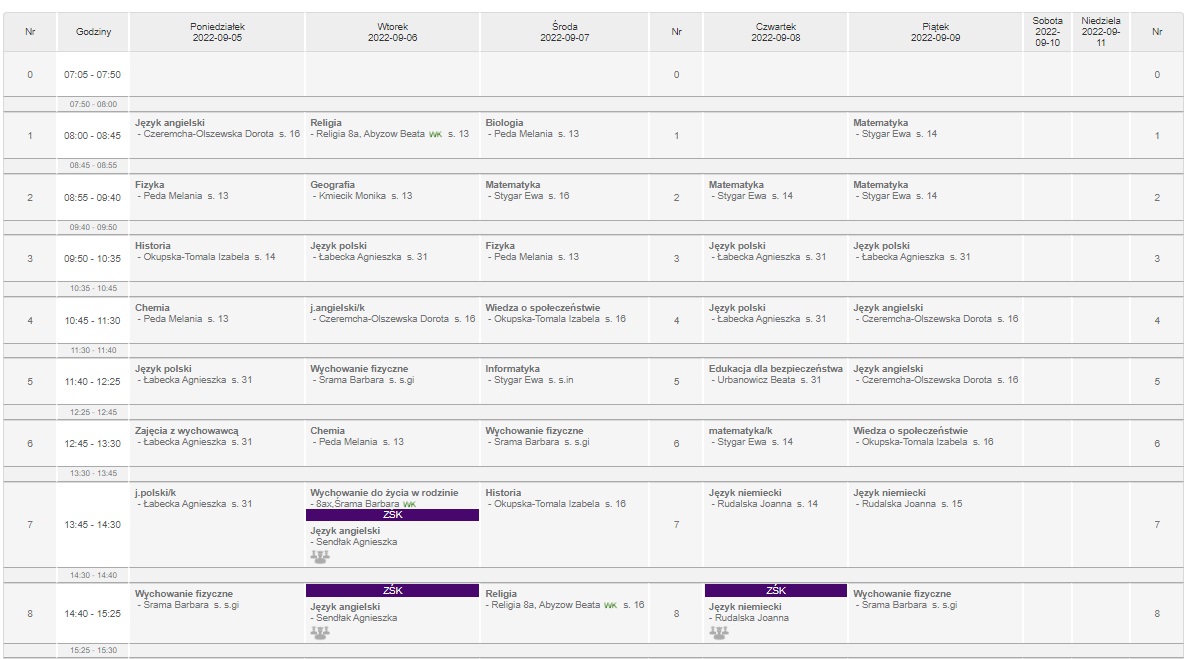Click WK marker in Wychowanie do życia w rodzinie
Image resolution: width=1194 pixels, height=659 pixels.
(409, 504)
